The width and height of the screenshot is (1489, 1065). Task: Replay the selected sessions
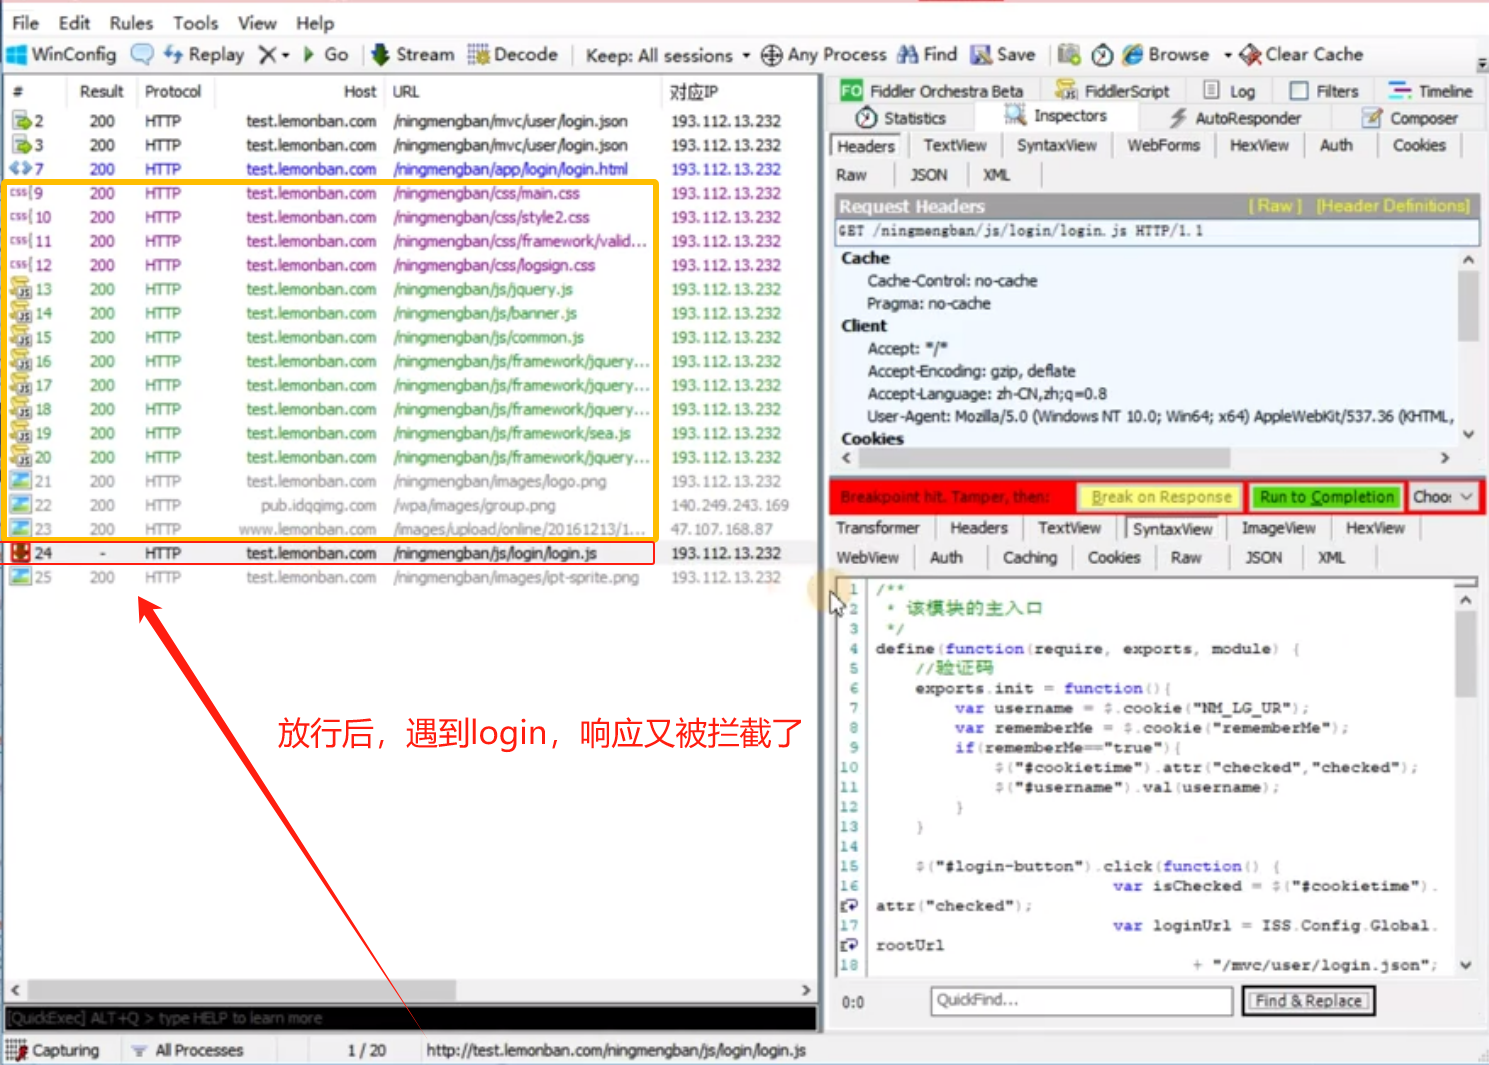(204, 54)
